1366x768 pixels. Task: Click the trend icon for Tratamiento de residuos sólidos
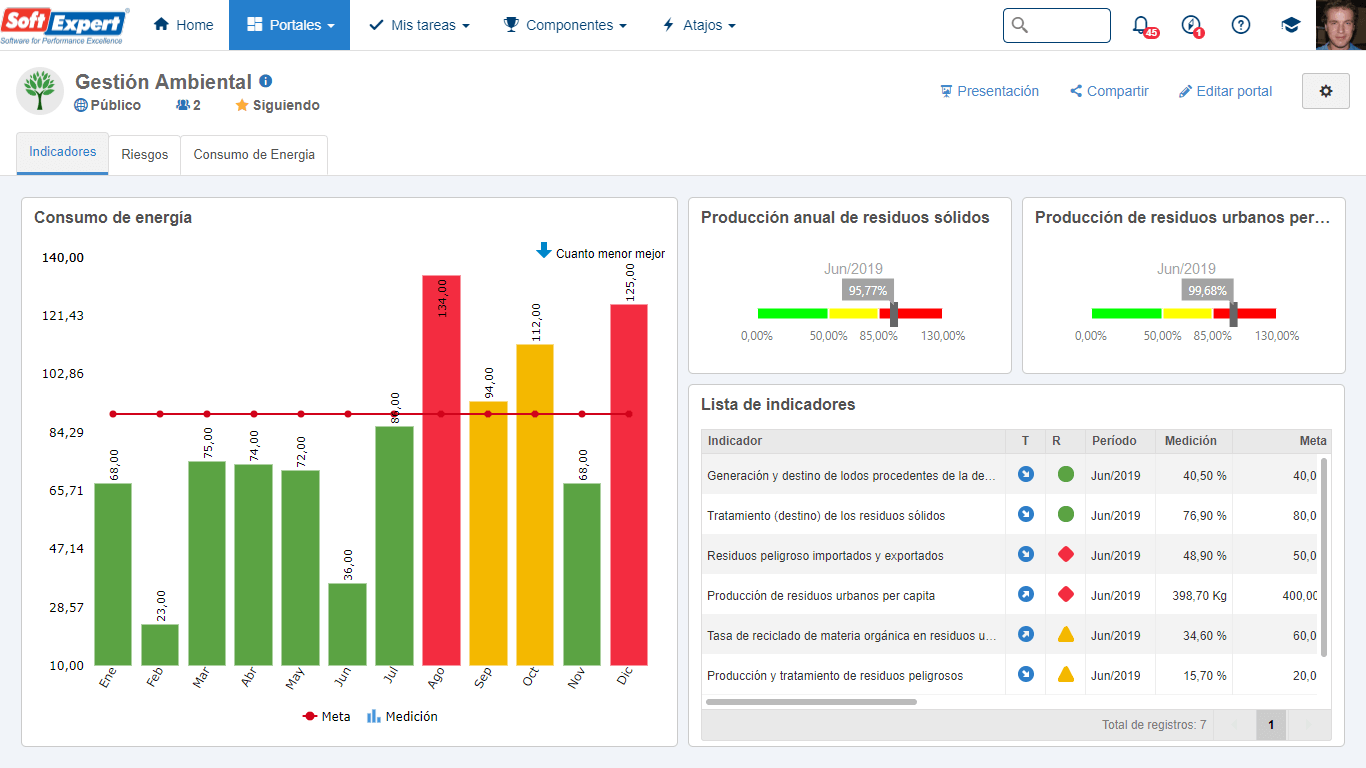click(1025, 514)
